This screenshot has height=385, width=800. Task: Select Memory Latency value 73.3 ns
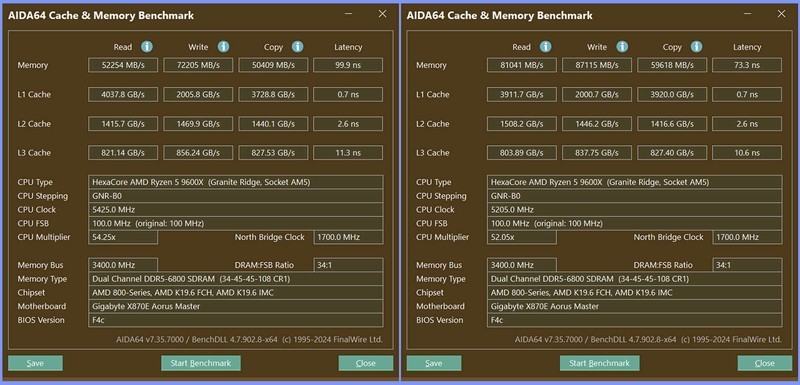(x=747, y=65)
